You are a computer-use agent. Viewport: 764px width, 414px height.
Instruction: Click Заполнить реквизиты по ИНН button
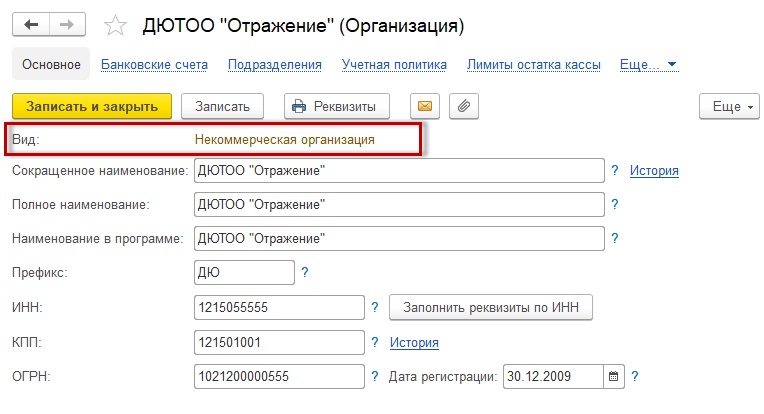coord(491,308)
